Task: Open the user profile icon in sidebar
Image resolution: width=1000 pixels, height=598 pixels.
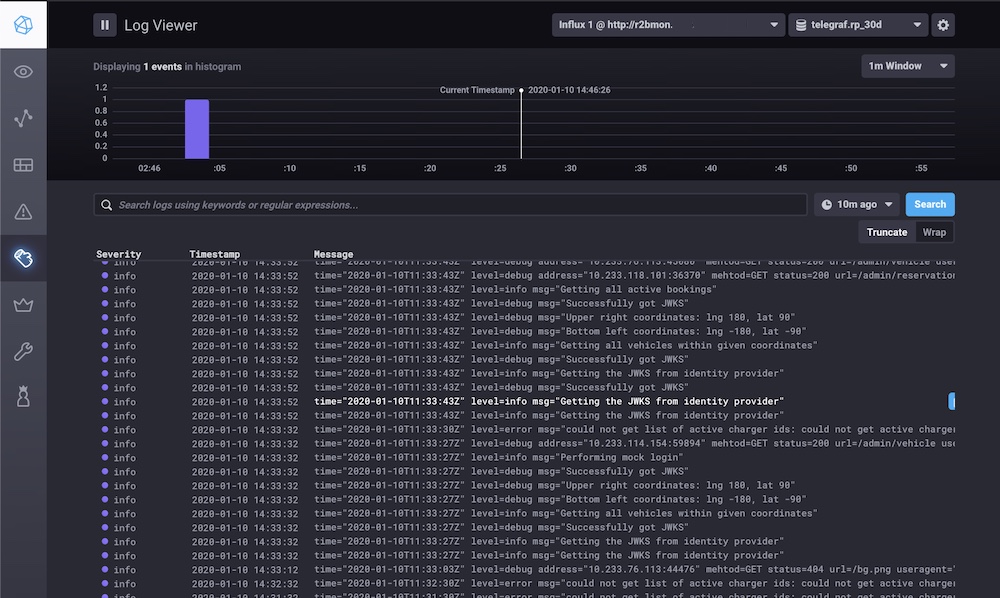Action: [23, 397]
